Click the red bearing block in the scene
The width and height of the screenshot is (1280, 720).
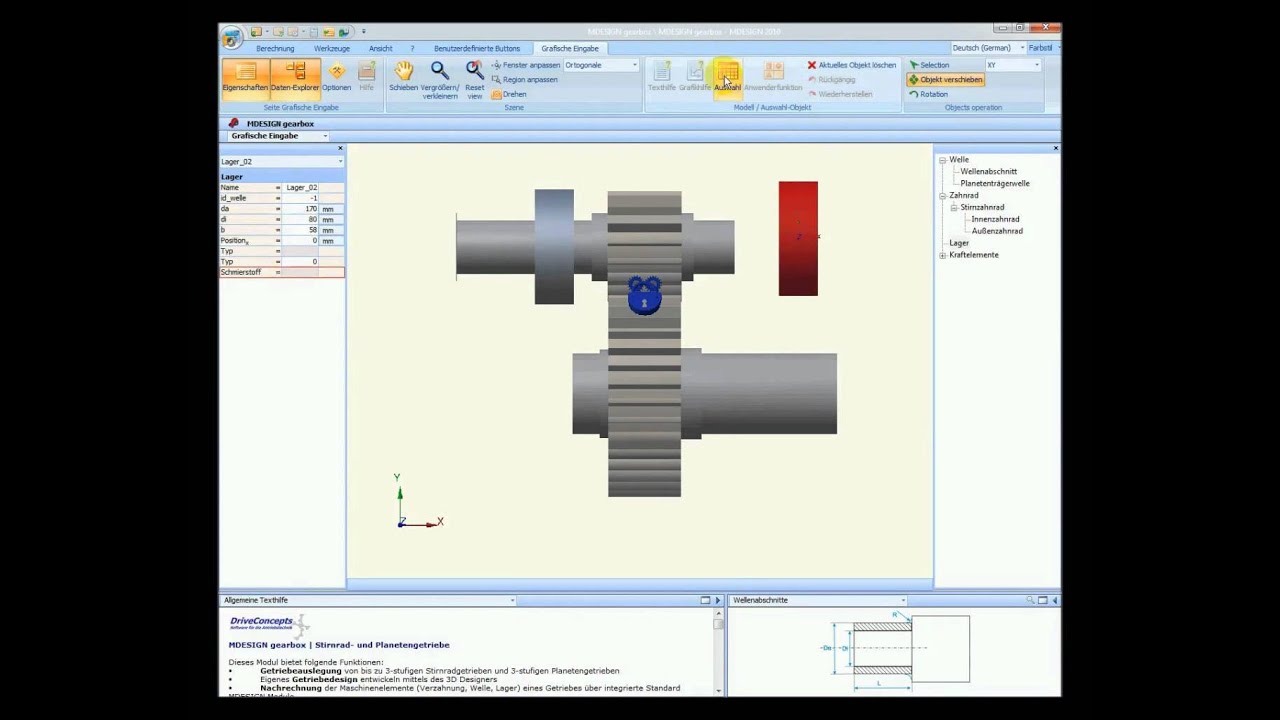798,238
